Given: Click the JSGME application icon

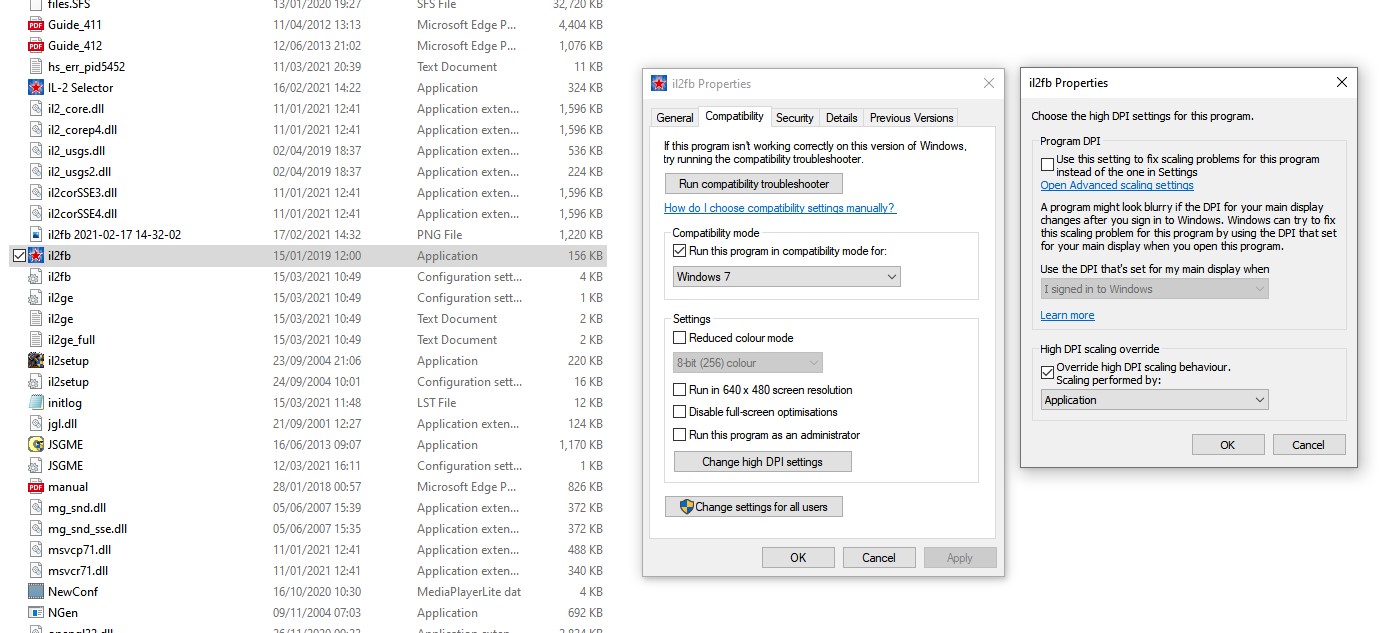Looking at the screenshot, I should [x=36, y=444].
